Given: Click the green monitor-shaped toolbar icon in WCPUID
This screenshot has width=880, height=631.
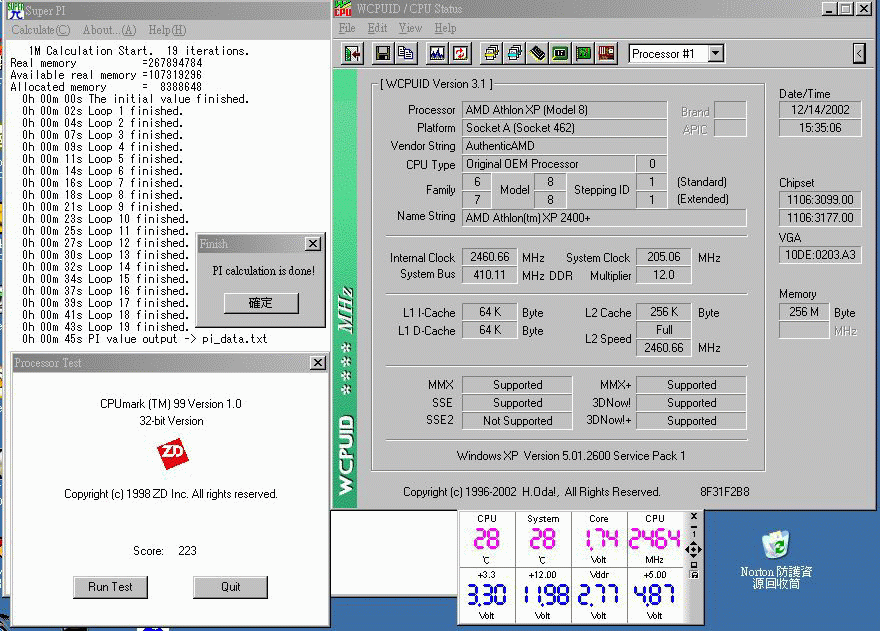Looking at the screenshot, I should pos(560,54).
